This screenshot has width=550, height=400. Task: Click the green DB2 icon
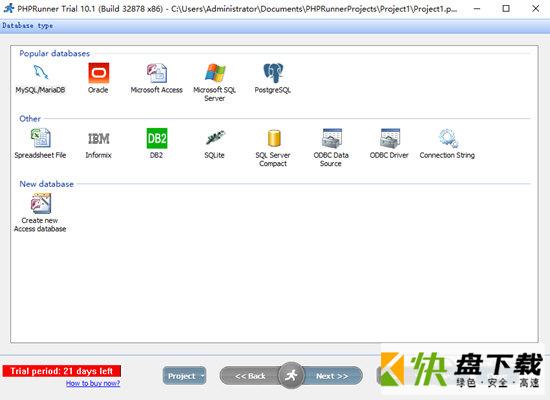point(157,138)
